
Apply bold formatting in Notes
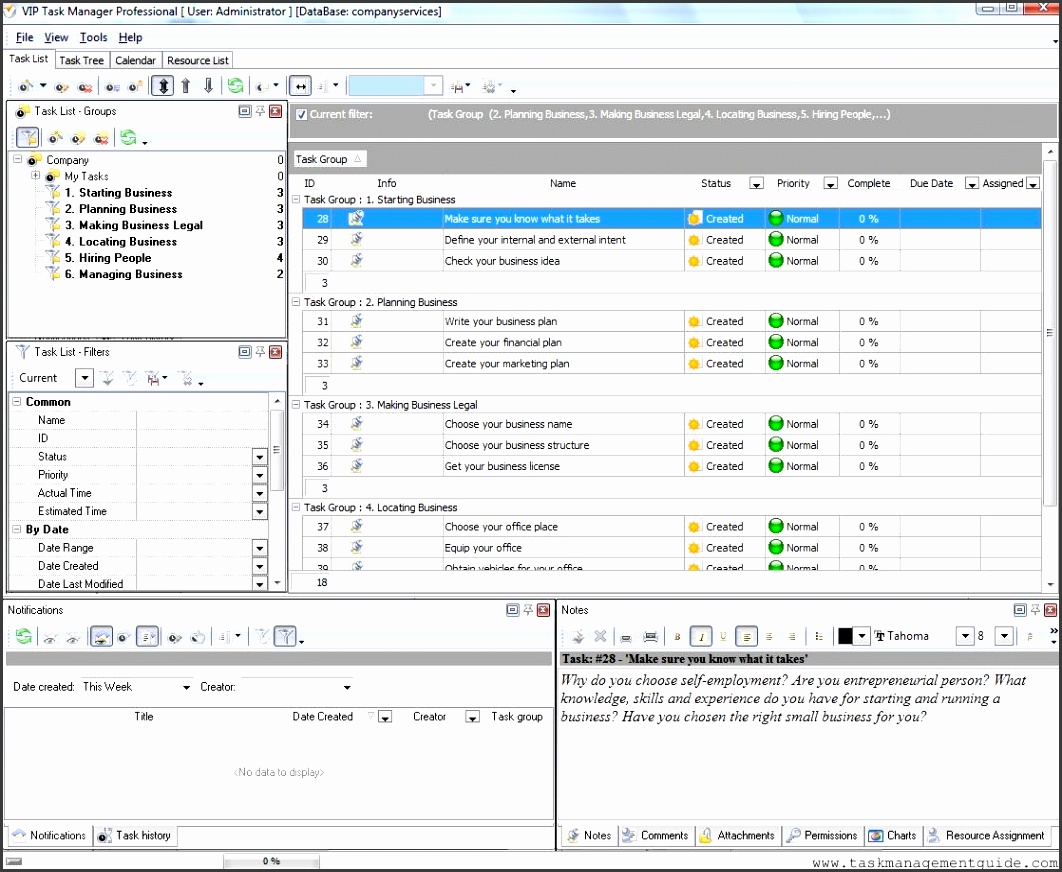pos(677,637)
